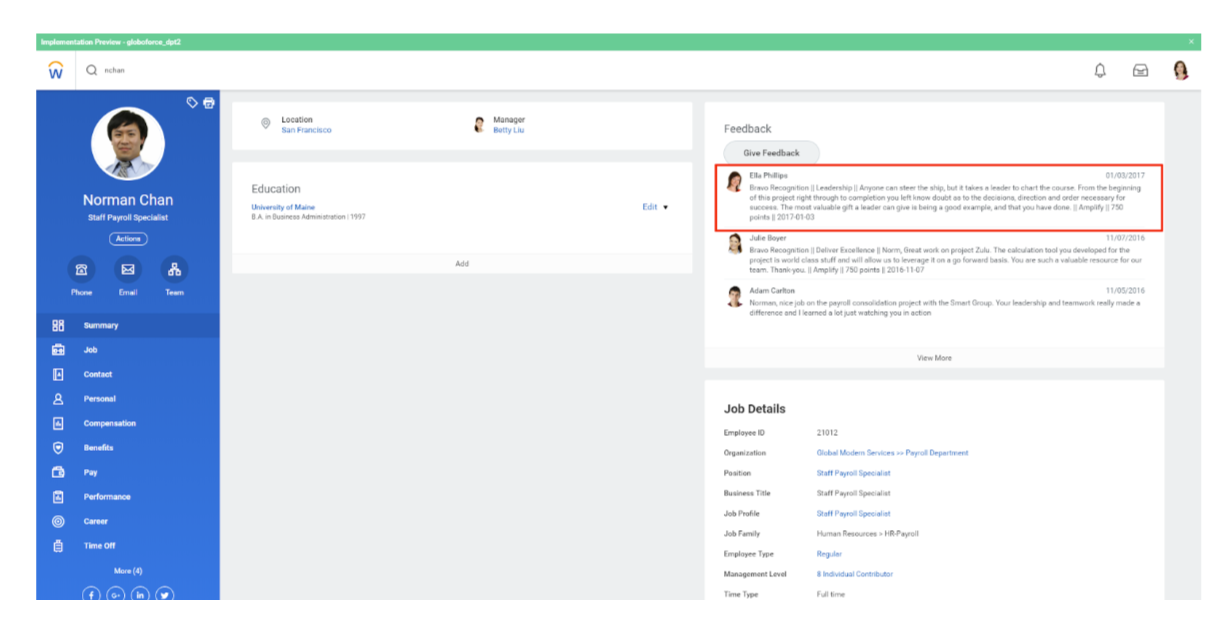Click the LinkedIn icon below the sidebar
1228x631 pixels.
click(139, 594)
